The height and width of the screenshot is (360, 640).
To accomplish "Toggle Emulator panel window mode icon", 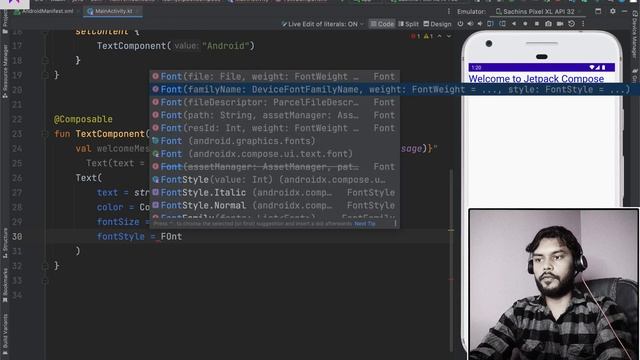I will click(x=598, y=11).
